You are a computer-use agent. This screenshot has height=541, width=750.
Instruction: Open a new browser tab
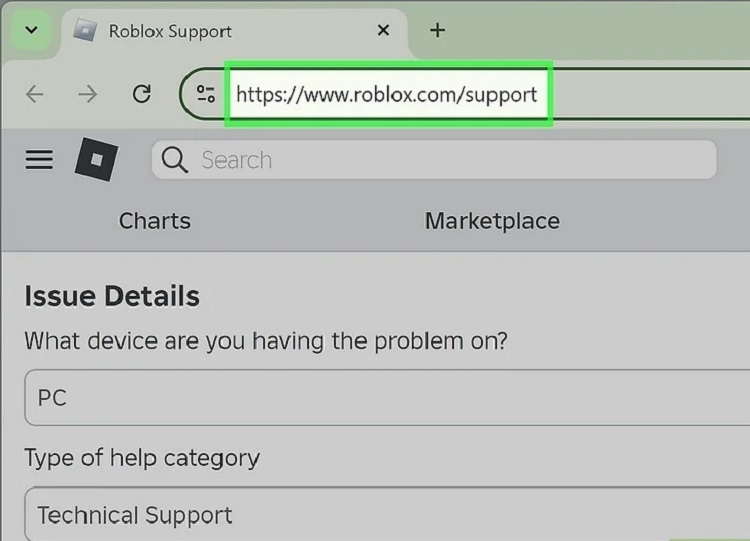point(437,31)
